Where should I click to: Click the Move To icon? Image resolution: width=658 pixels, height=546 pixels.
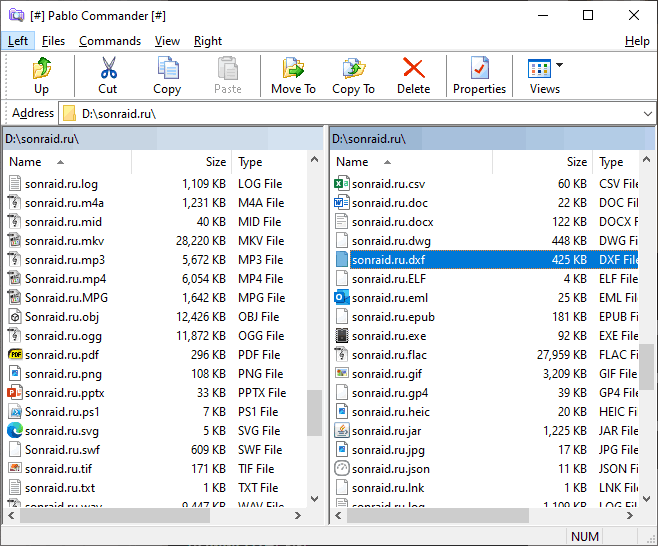[x=293, y=68]
